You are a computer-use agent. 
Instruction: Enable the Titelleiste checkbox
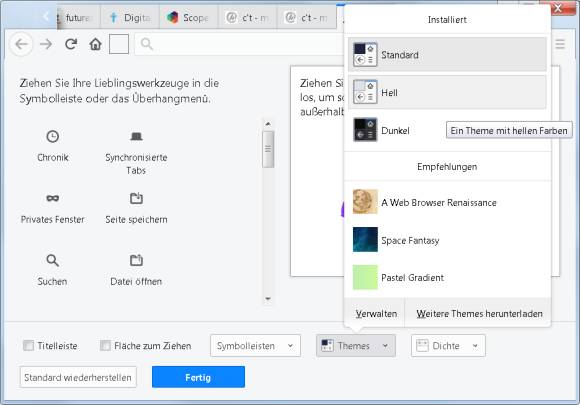(x=28, y=345)
